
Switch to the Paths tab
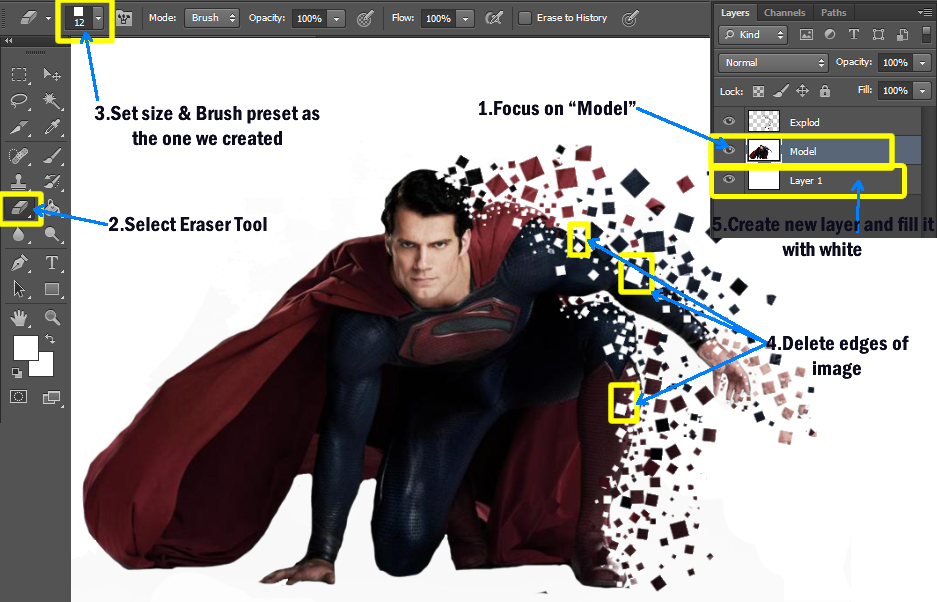[x=833, y=13]
